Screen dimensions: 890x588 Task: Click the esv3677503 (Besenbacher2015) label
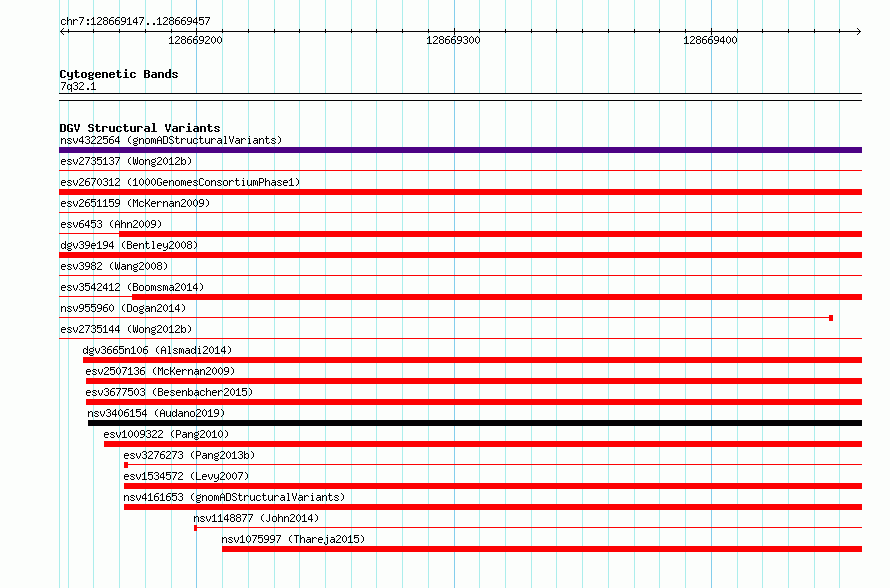(x=169, y=392)
